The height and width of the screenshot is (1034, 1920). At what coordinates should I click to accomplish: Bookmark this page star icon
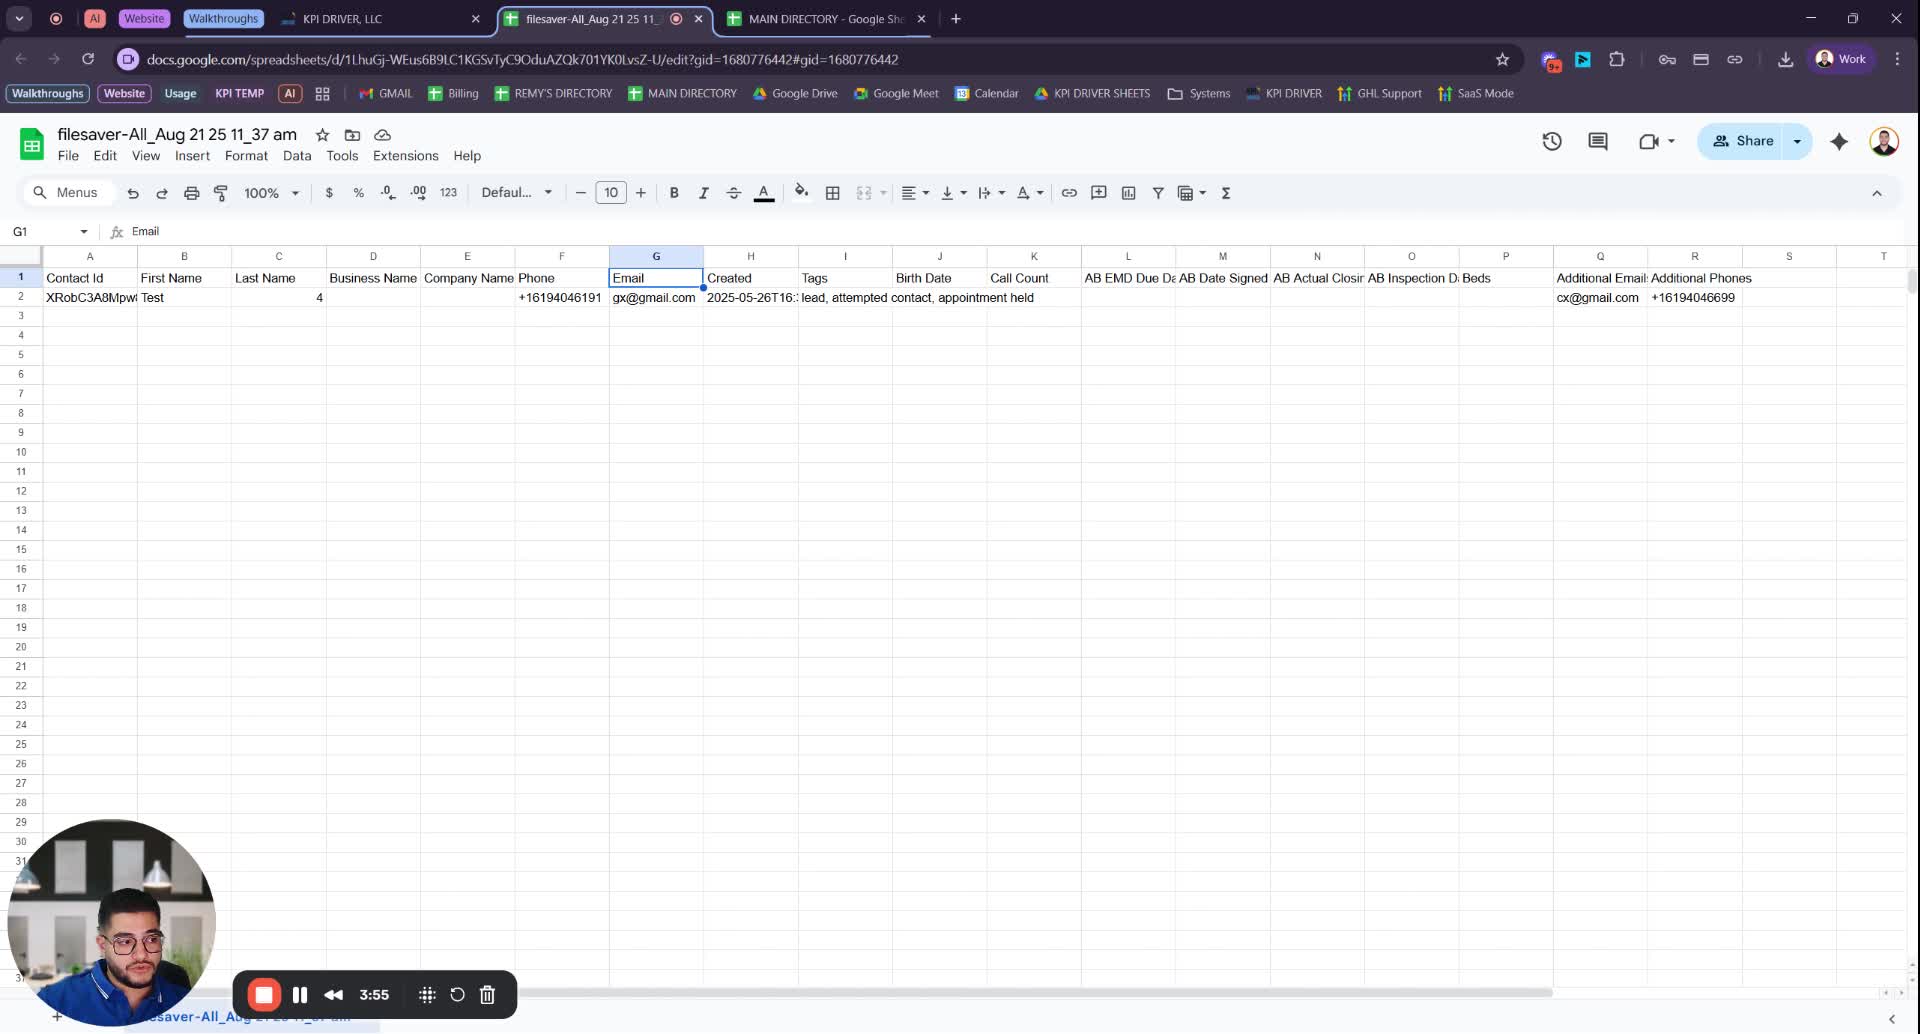click(1502, 60)
